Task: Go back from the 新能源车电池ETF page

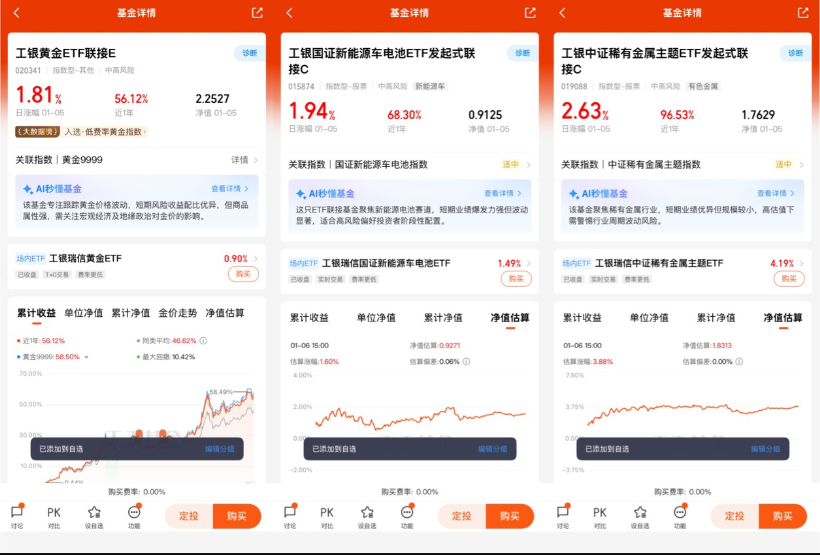Action: (x=289, y=13)
